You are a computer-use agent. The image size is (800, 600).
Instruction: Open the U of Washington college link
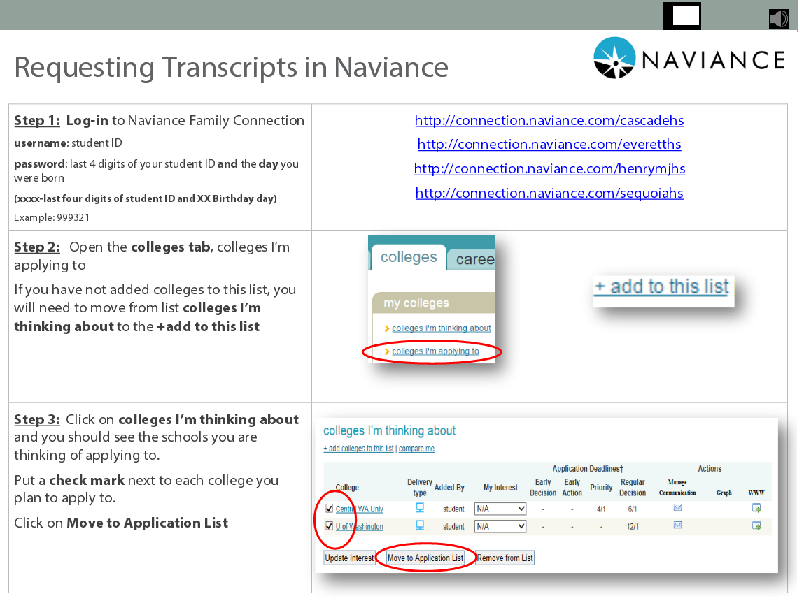click(359, 527)
